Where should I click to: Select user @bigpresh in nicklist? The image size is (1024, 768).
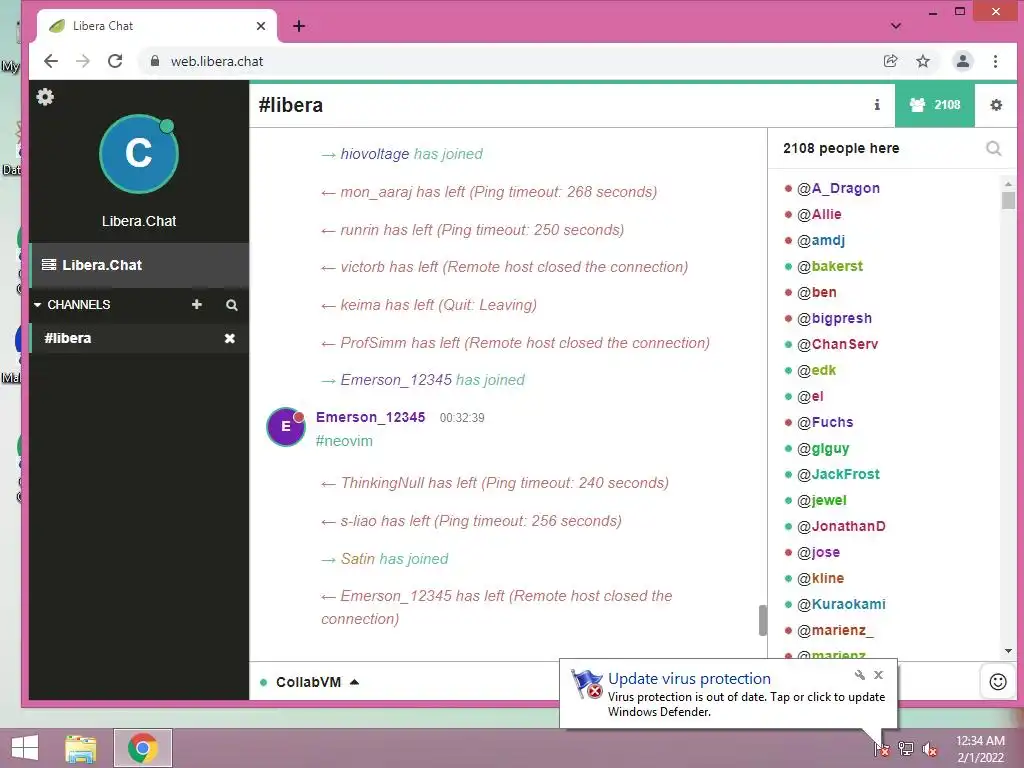pyautogui.click(x=835, y=318)
